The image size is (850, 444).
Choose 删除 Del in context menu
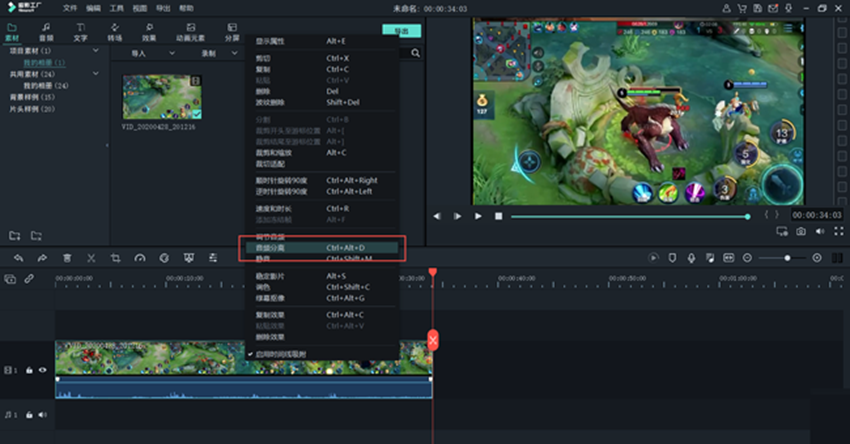point(322,91)
